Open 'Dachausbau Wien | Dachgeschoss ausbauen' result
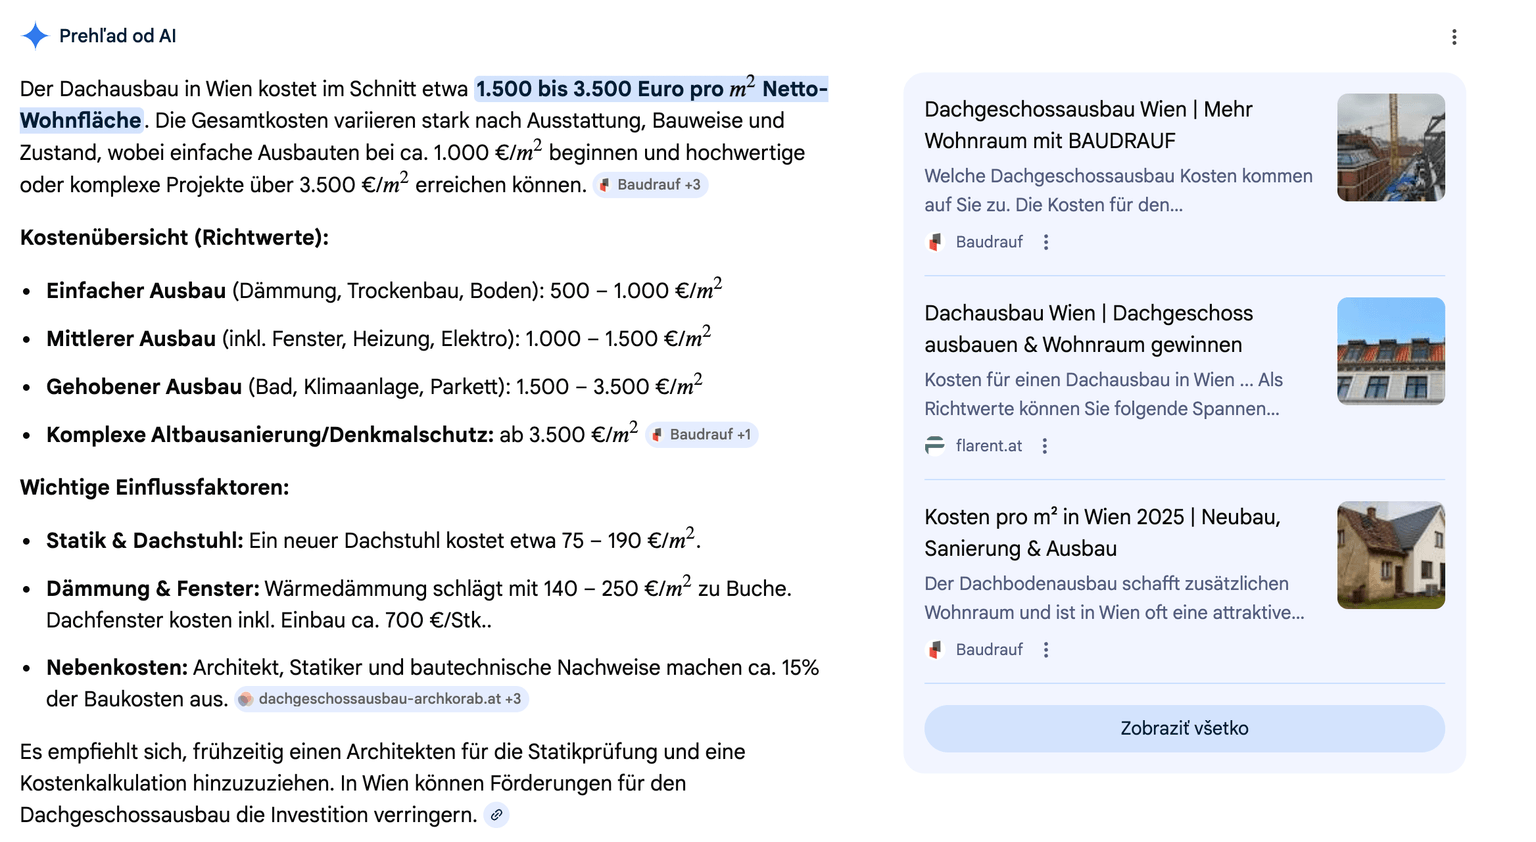The image size is (1536, 842). click(x=1088, y=329)
